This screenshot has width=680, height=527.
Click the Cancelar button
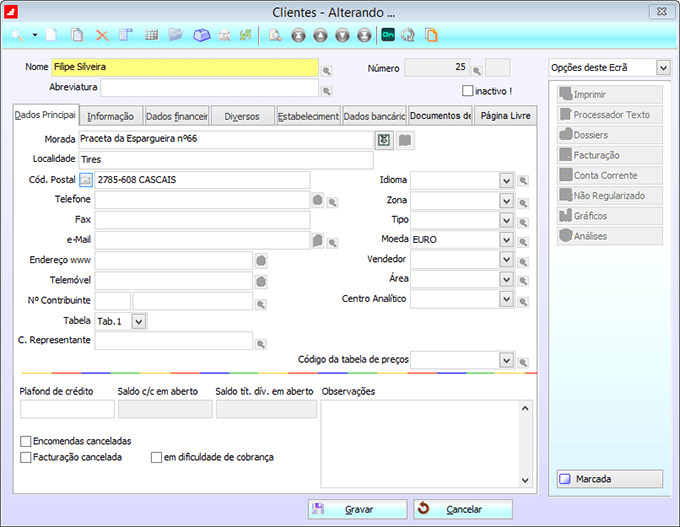coord(463,509)
